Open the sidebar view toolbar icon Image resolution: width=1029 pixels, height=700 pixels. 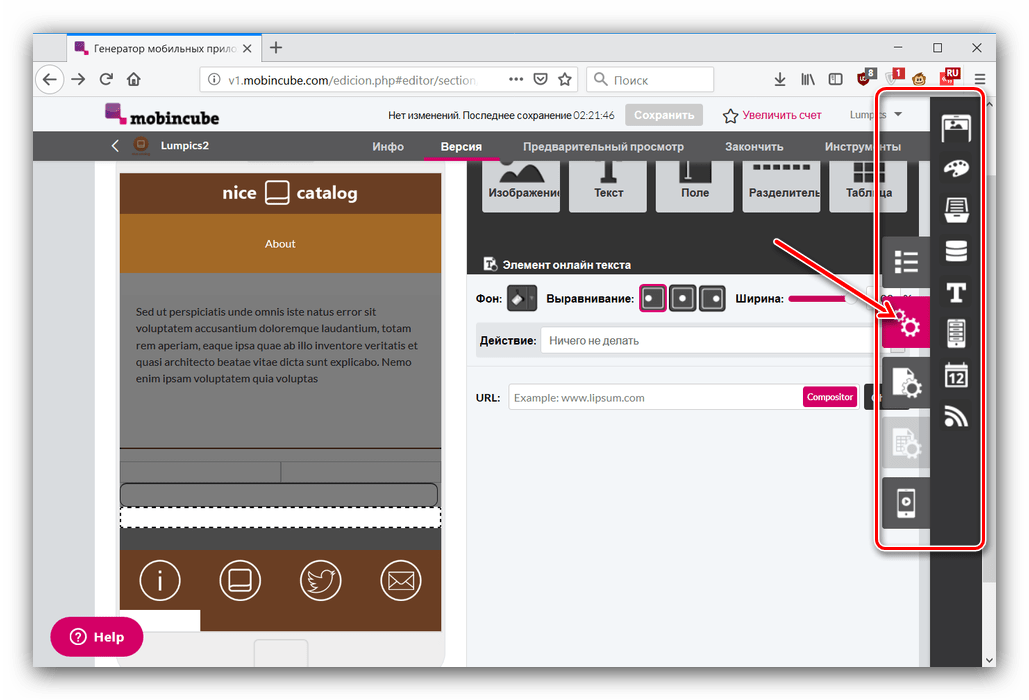pos(835,79)
